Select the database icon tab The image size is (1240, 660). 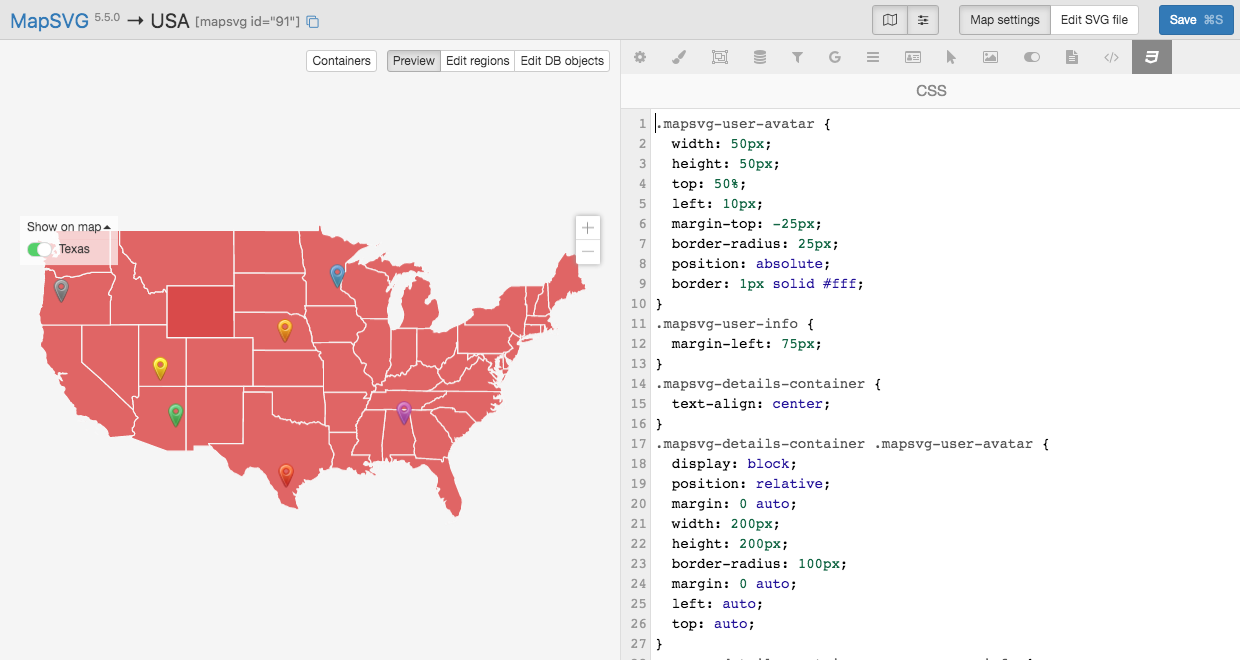click(x=759, y=58)
